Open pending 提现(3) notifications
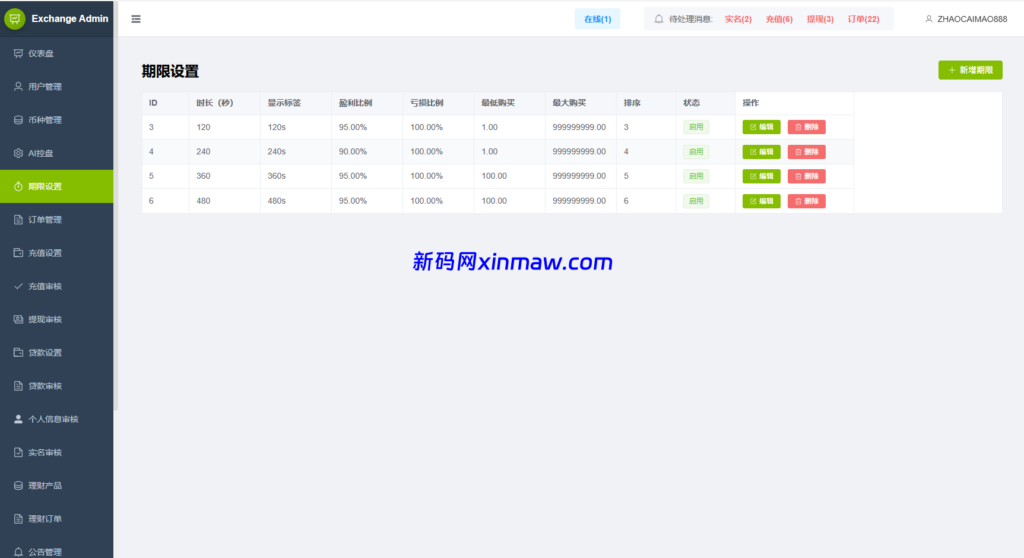 coord(820,19)
